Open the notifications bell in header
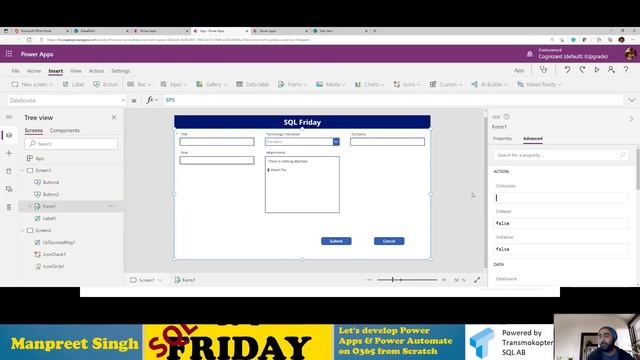 [x=530, y=54]
